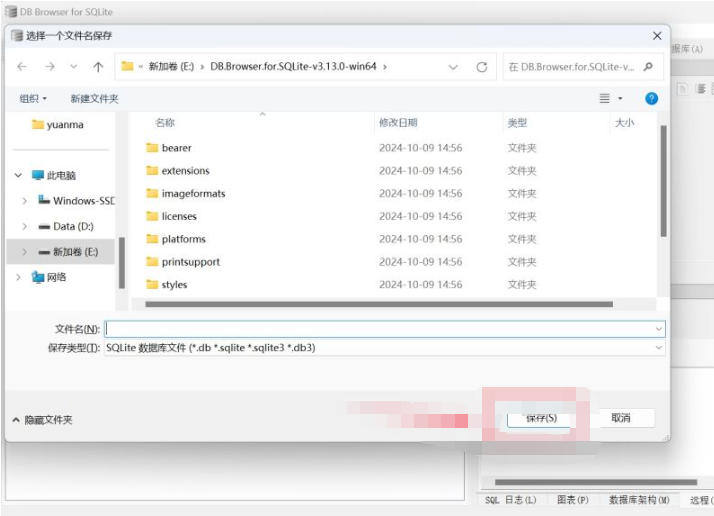The image size is (714, 516).
Task: Open the address bar history dropdown
Action: pyautogui.click(x=453, y=67)
